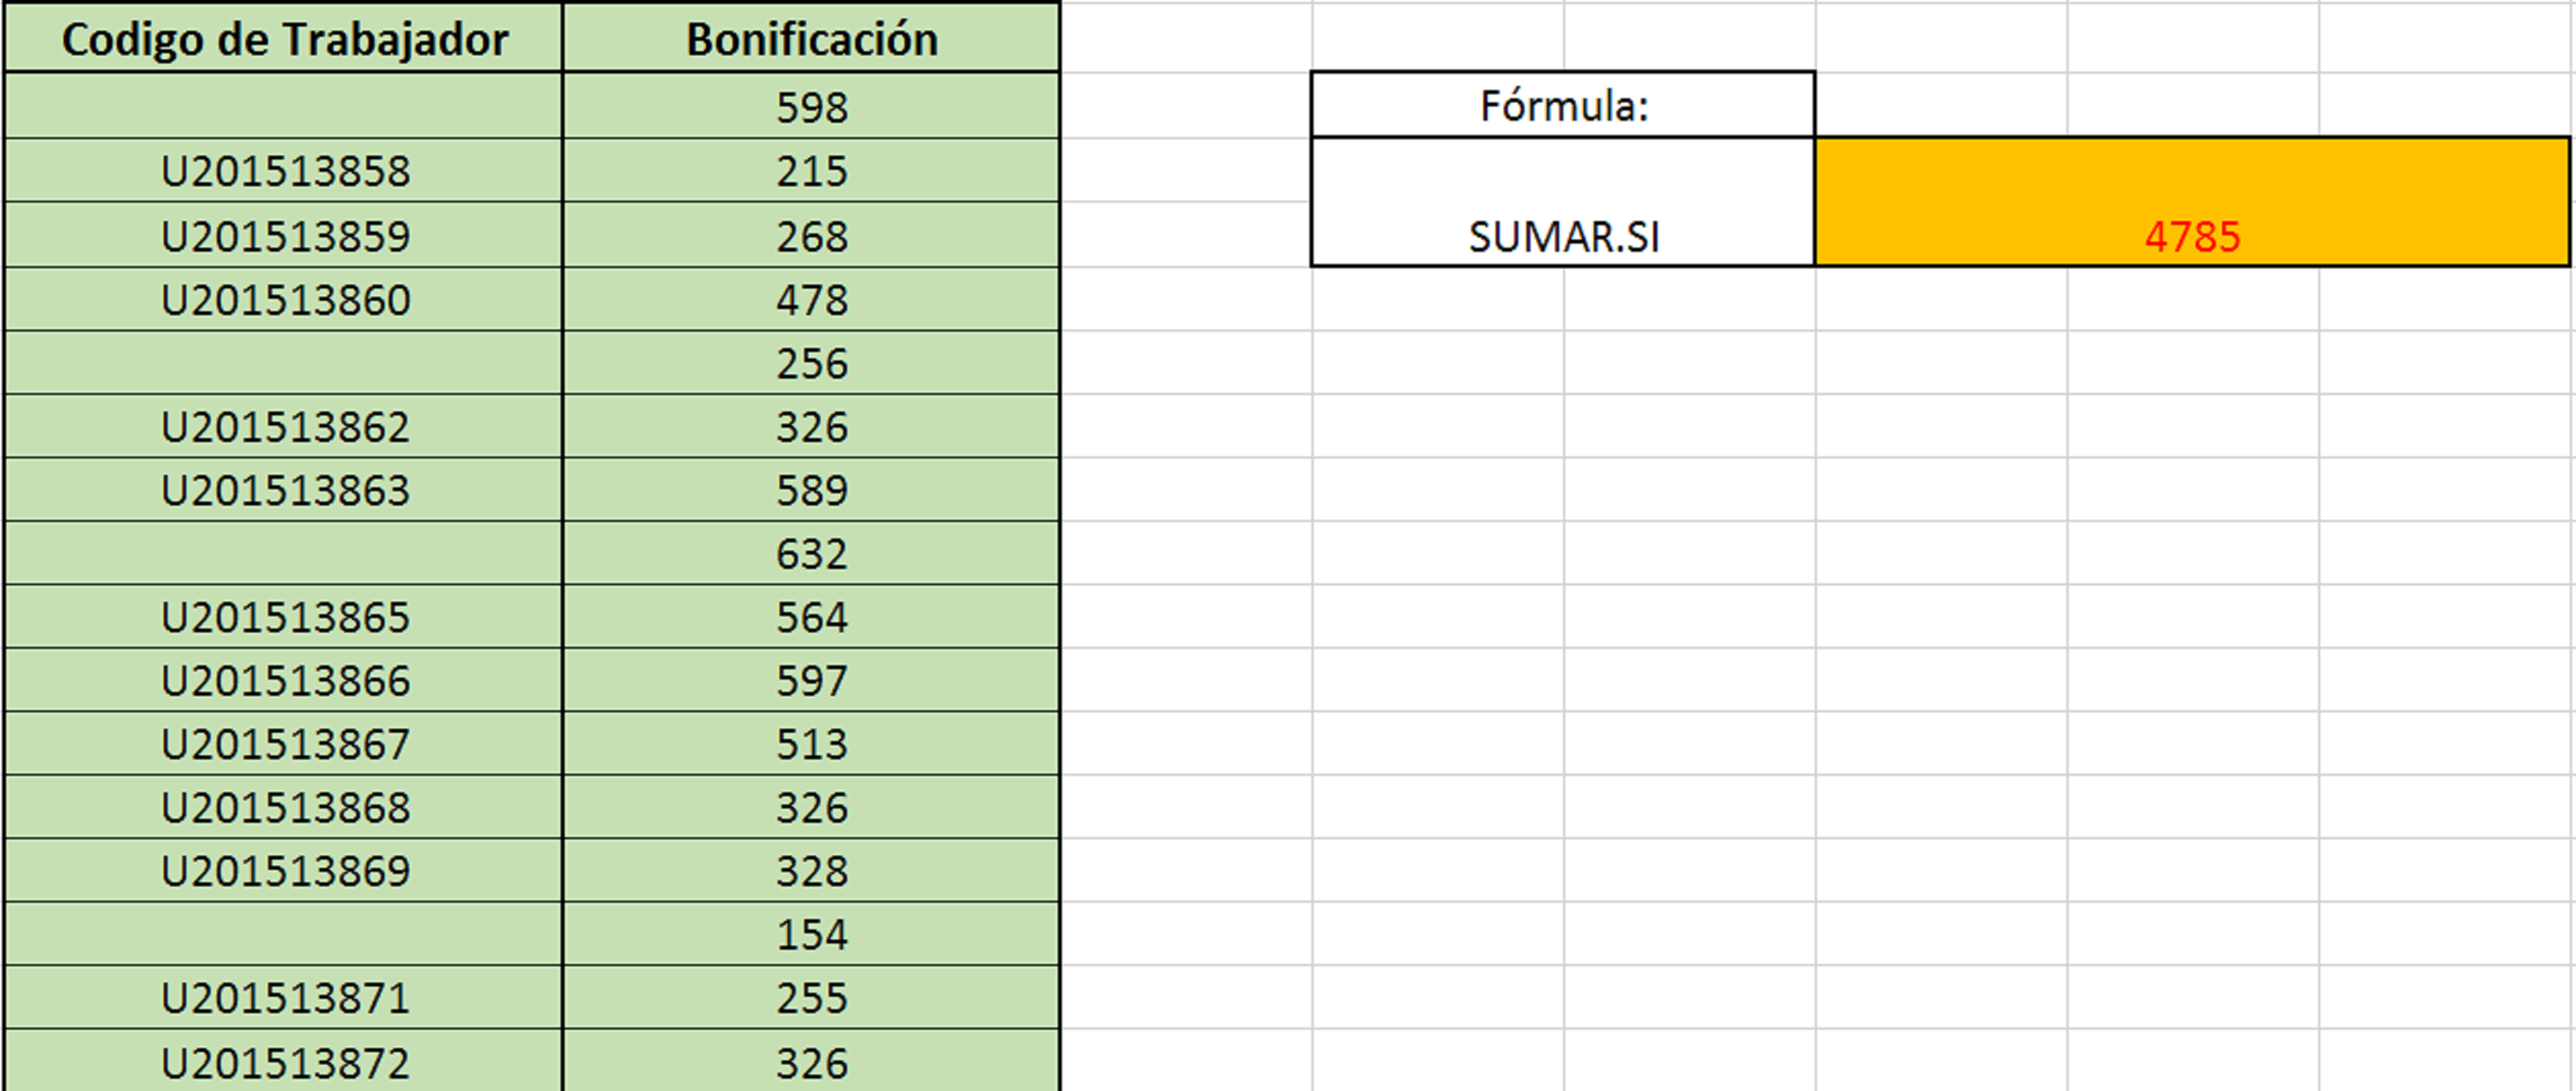Click the U201513872 code cell
2576x1091 pixels.
click(285, 1062)
